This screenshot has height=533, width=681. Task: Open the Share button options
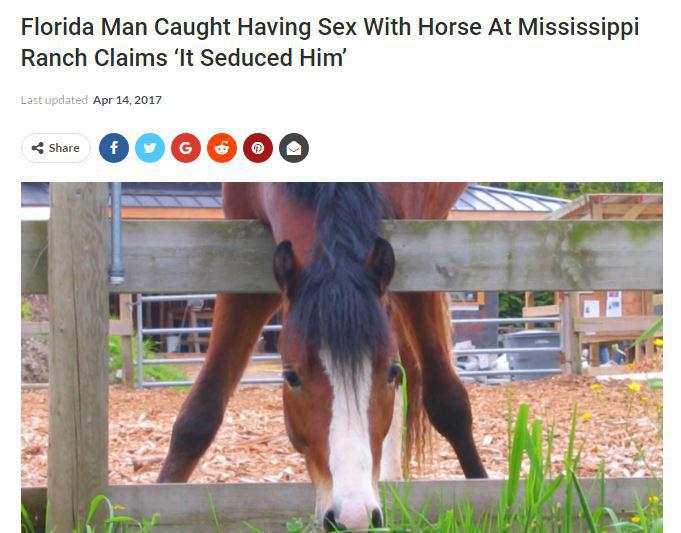[x=56, y=148]
